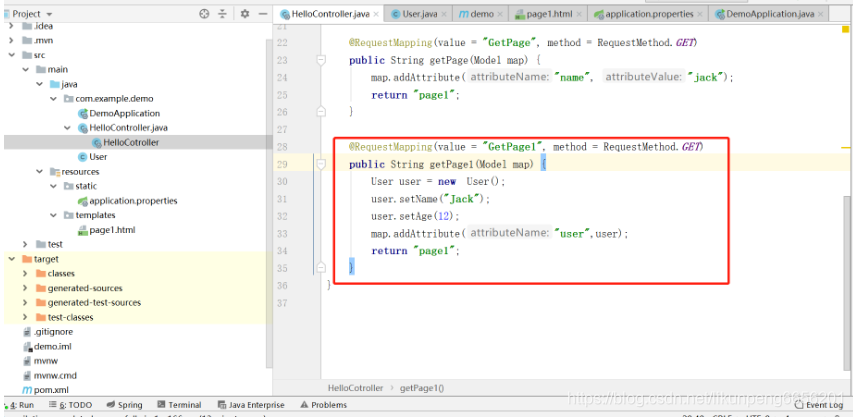Viewport: 853px width, 417px height.
Task: Collapse the java folder
Action: click(x=39, y=84)
